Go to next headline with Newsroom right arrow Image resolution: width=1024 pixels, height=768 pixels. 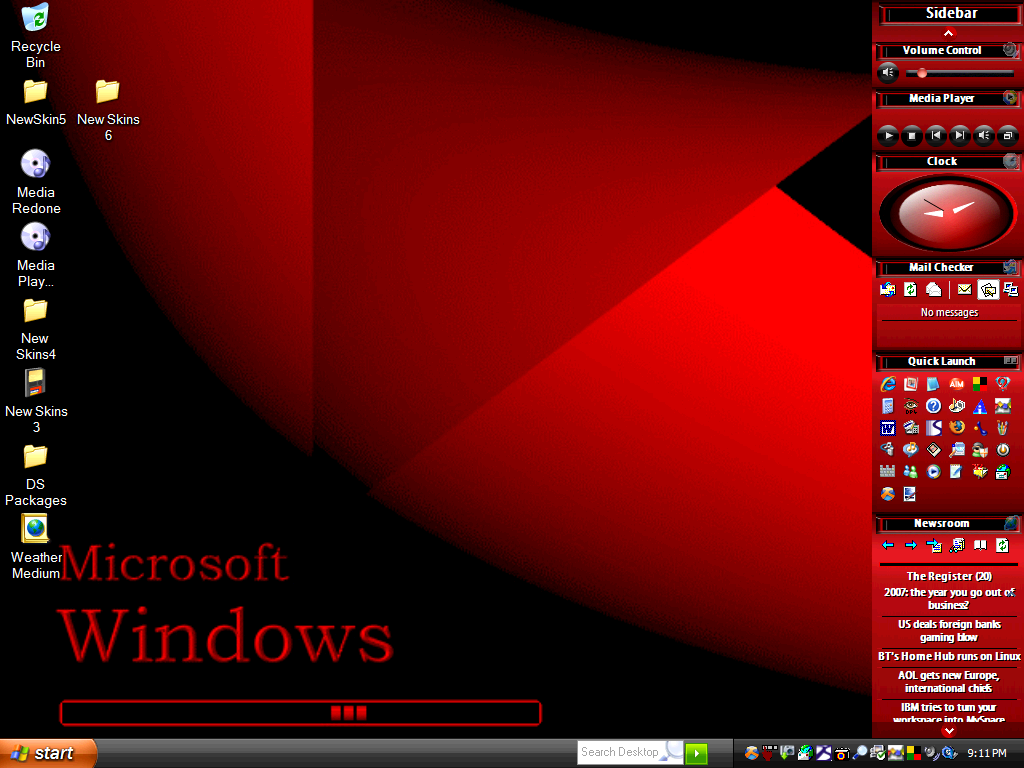coord(910,545)
